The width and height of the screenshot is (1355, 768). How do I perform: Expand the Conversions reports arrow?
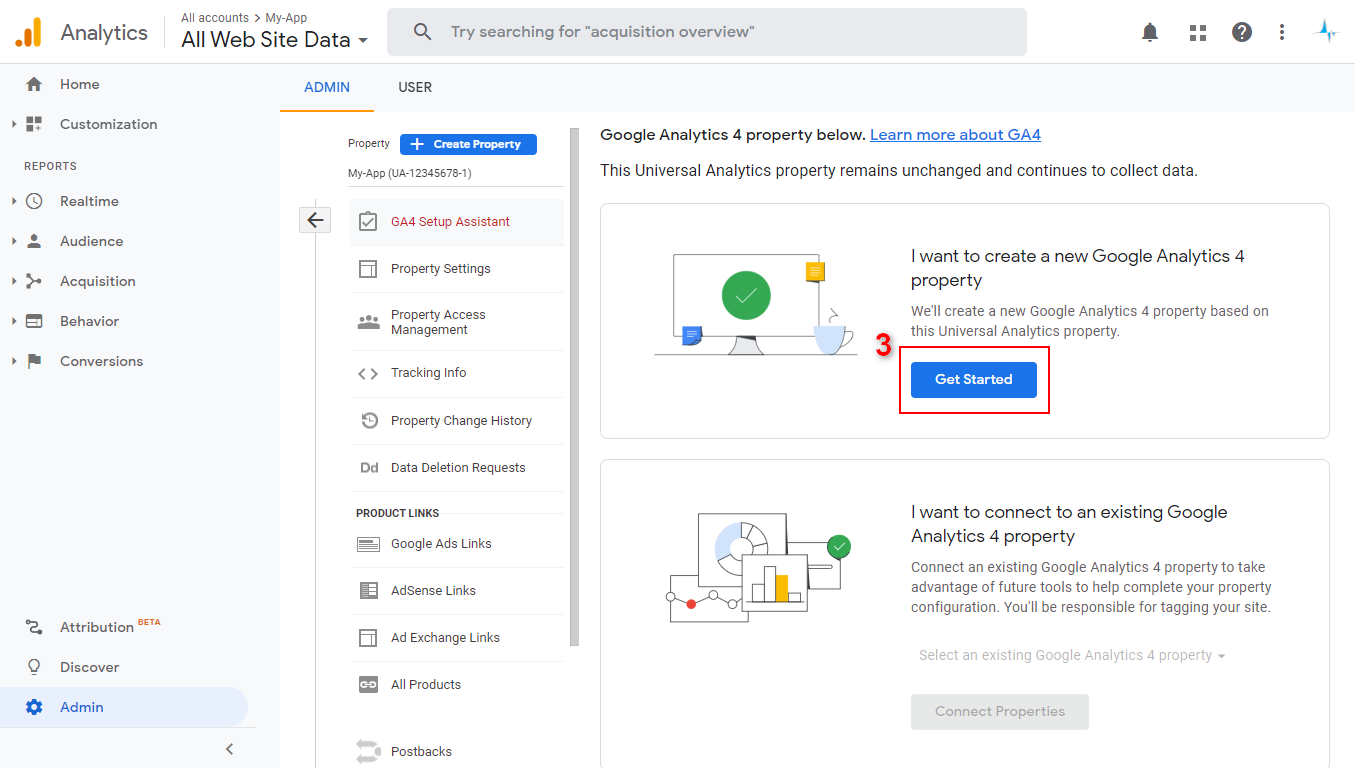[x=14, y=361]
